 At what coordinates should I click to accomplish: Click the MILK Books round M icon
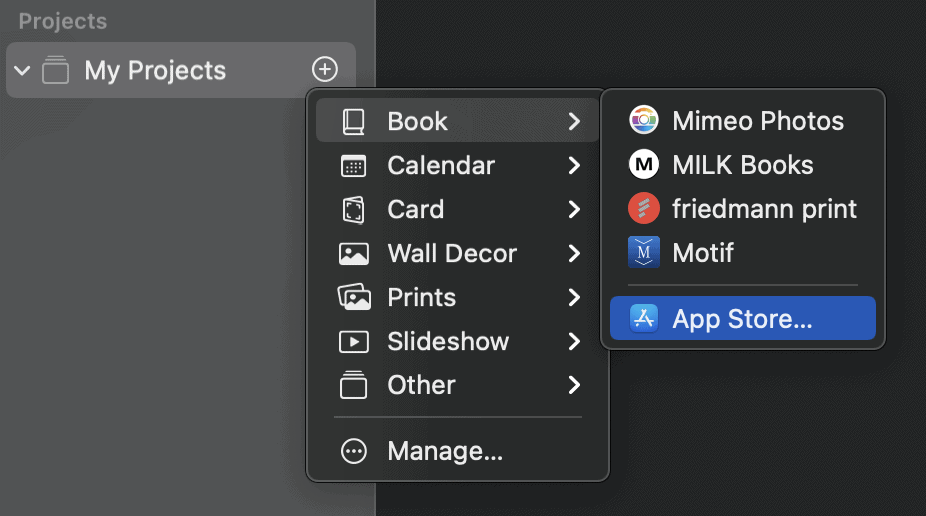click(644, 165)
